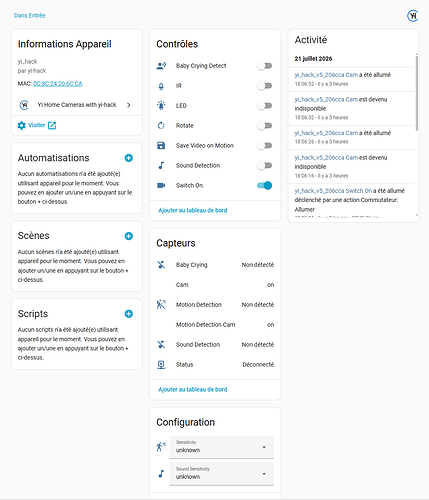Viewport: 429px width, 500px height.
Task: Click the Status sensor icon
Action: 161,365
